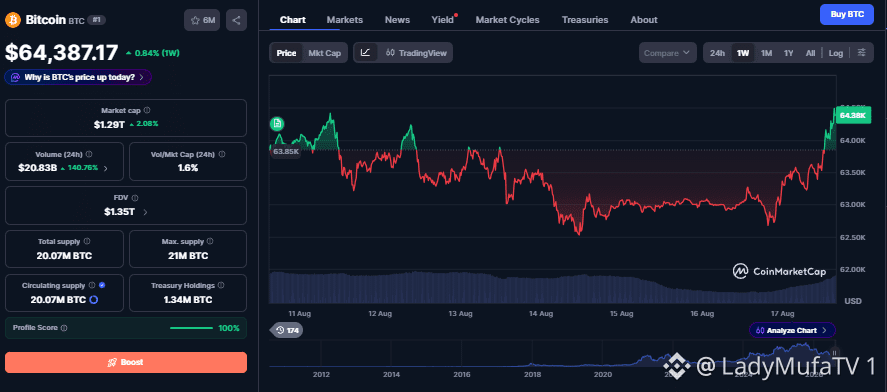This screenshot has width=887, height=392.
Task: Add Bitcoin to watchlist with star button
Action: click(202, 20)
